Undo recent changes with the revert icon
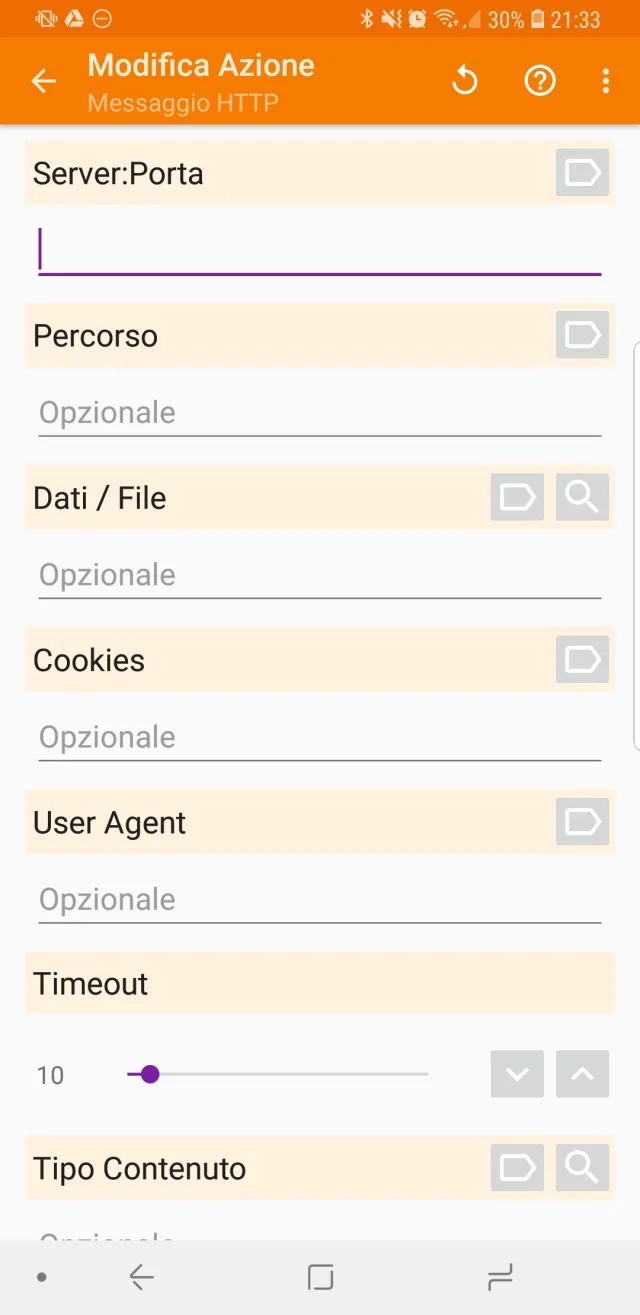 click(464, 80)
